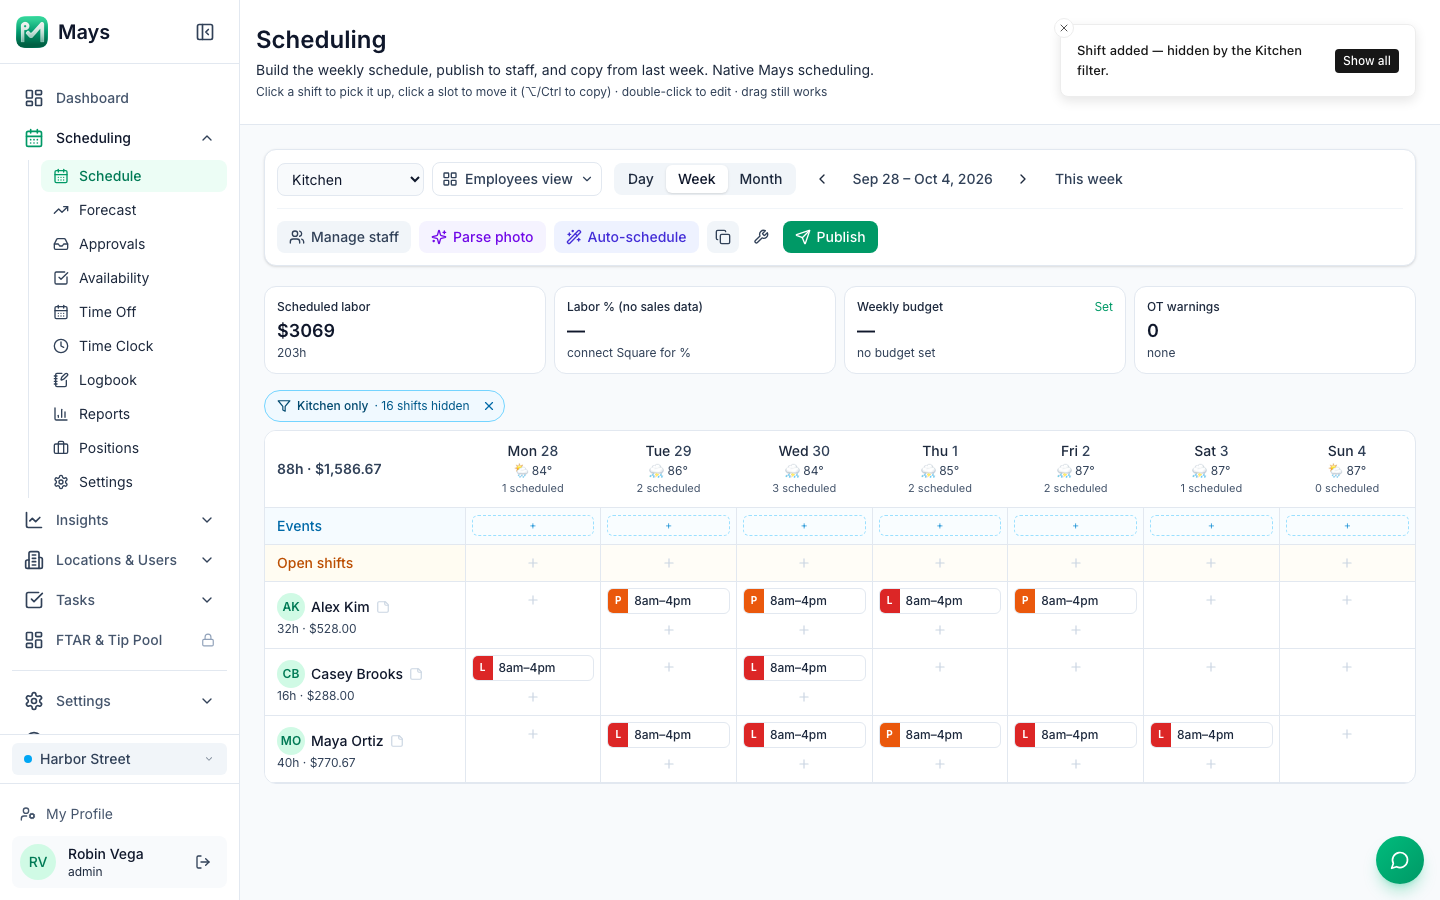Switch to Month view
1440x900 pixels.
click(761, 179)
